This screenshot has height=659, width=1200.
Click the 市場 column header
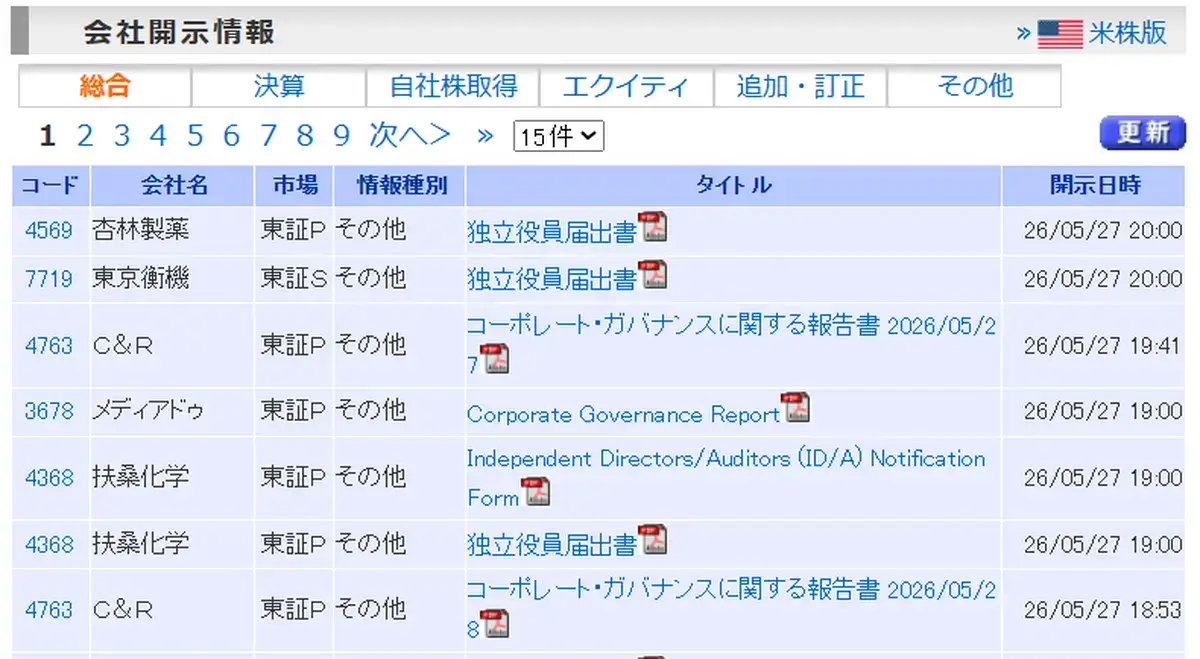coord(295,185)
